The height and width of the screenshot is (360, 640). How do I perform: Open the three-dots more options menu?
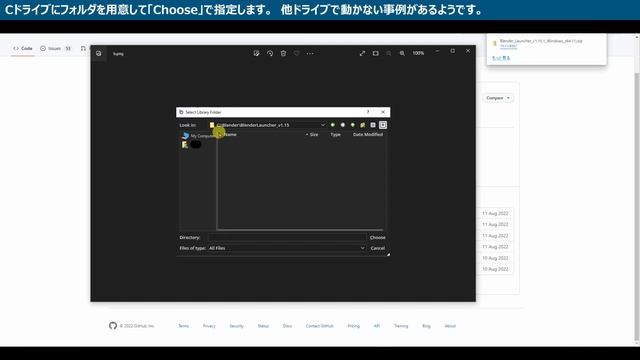coord(310,53)
